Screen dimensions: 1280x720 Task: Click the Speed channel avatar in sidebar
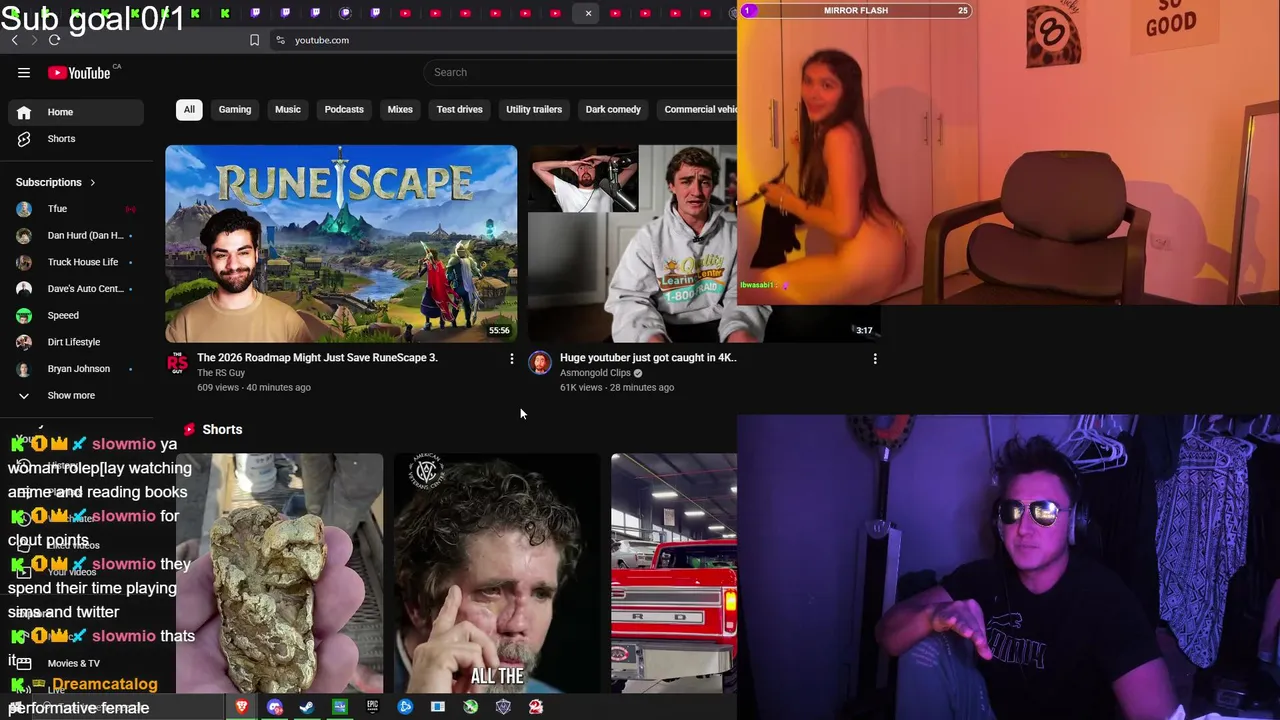tap(24, 315)
